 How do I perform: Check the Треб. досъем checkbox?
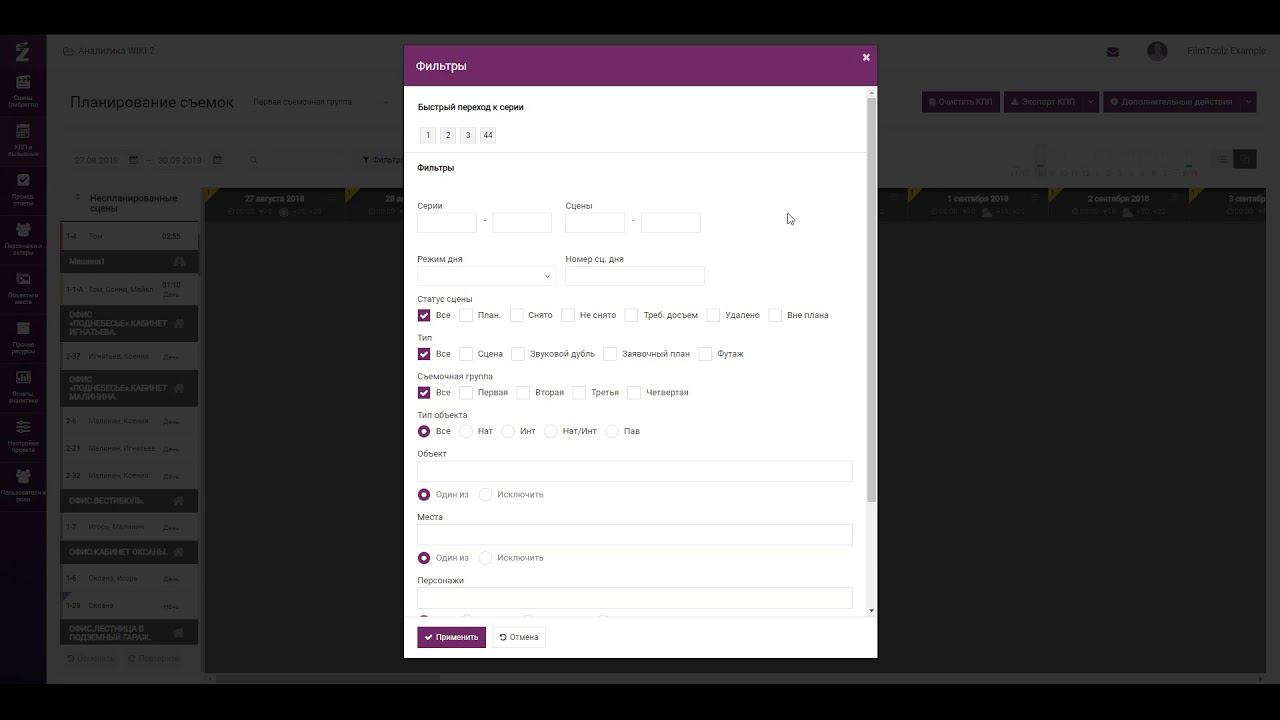632,315
